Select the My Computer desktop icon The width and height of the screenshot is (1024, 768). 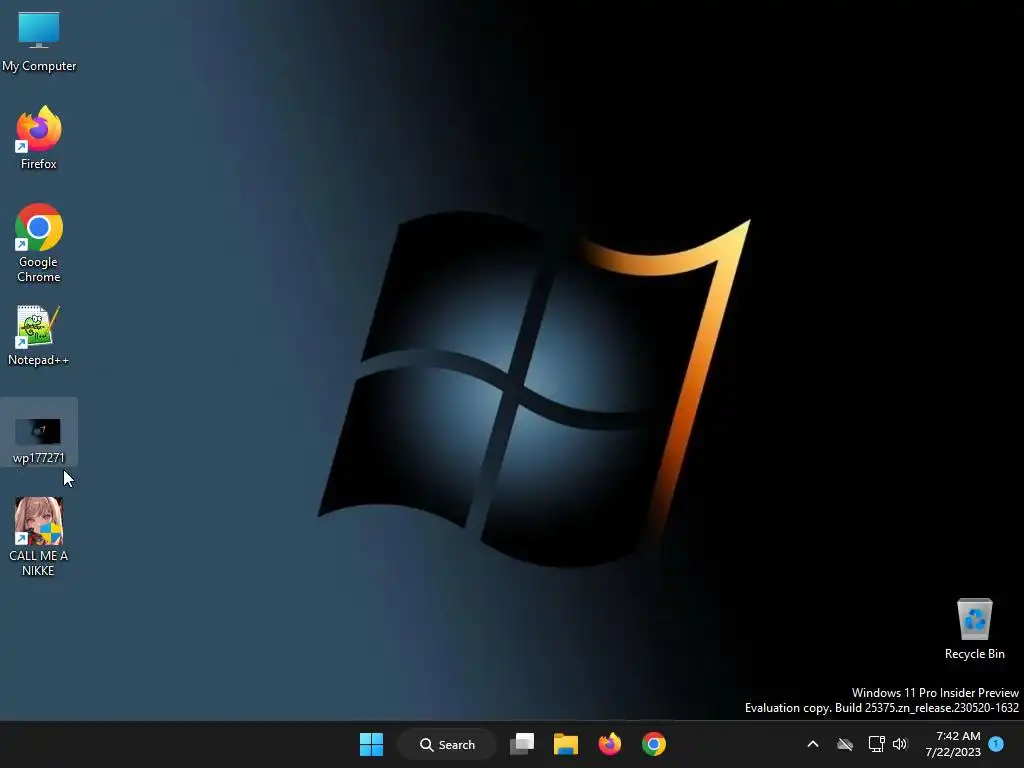[x=39, y=42]
